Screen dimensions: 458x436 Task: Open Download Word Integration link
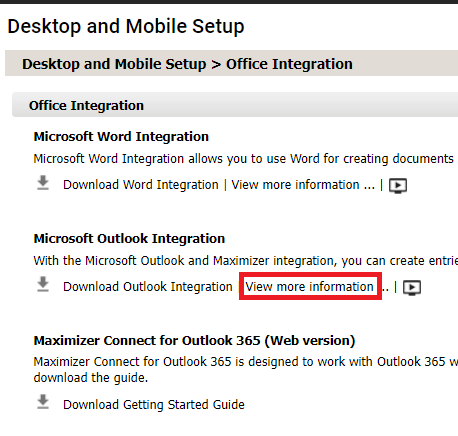(141, 185)
